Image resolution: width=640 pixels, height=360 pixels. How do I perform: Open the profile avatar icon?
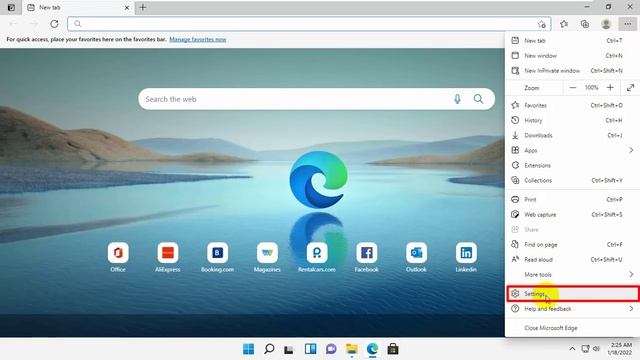click(606, 24)
